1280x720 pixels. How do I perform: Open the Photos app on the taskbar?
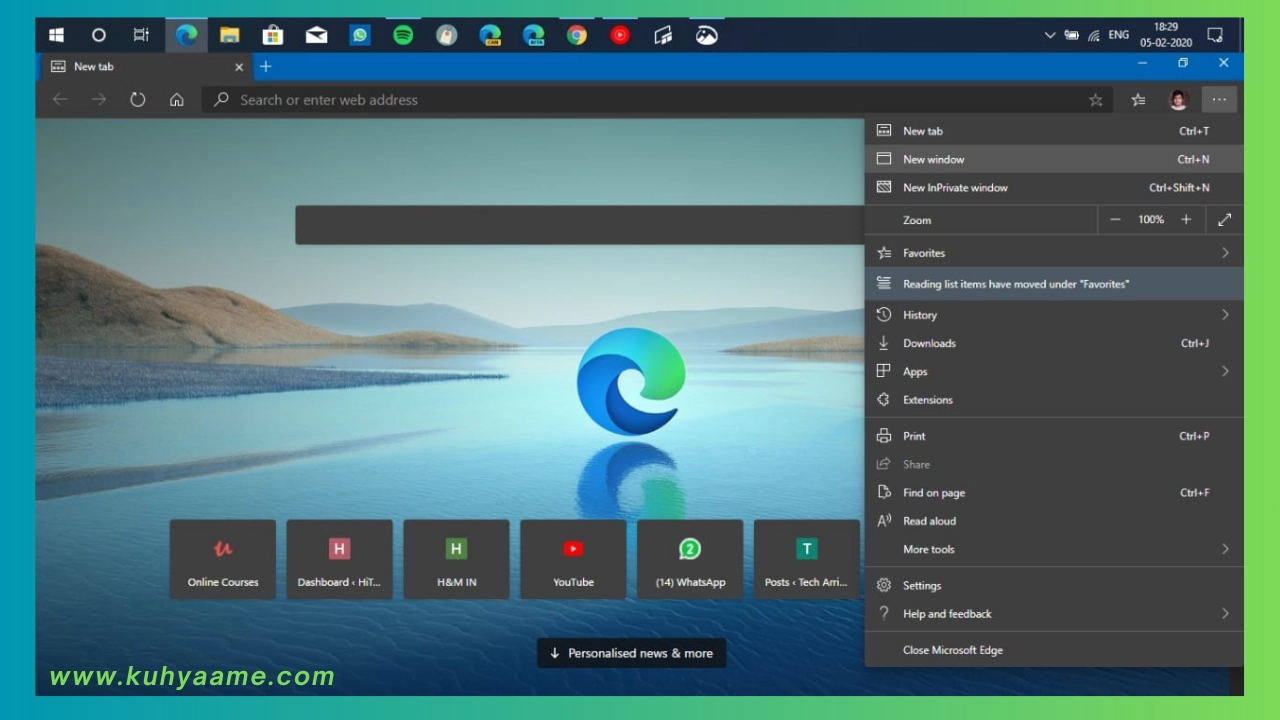point(707,35)
